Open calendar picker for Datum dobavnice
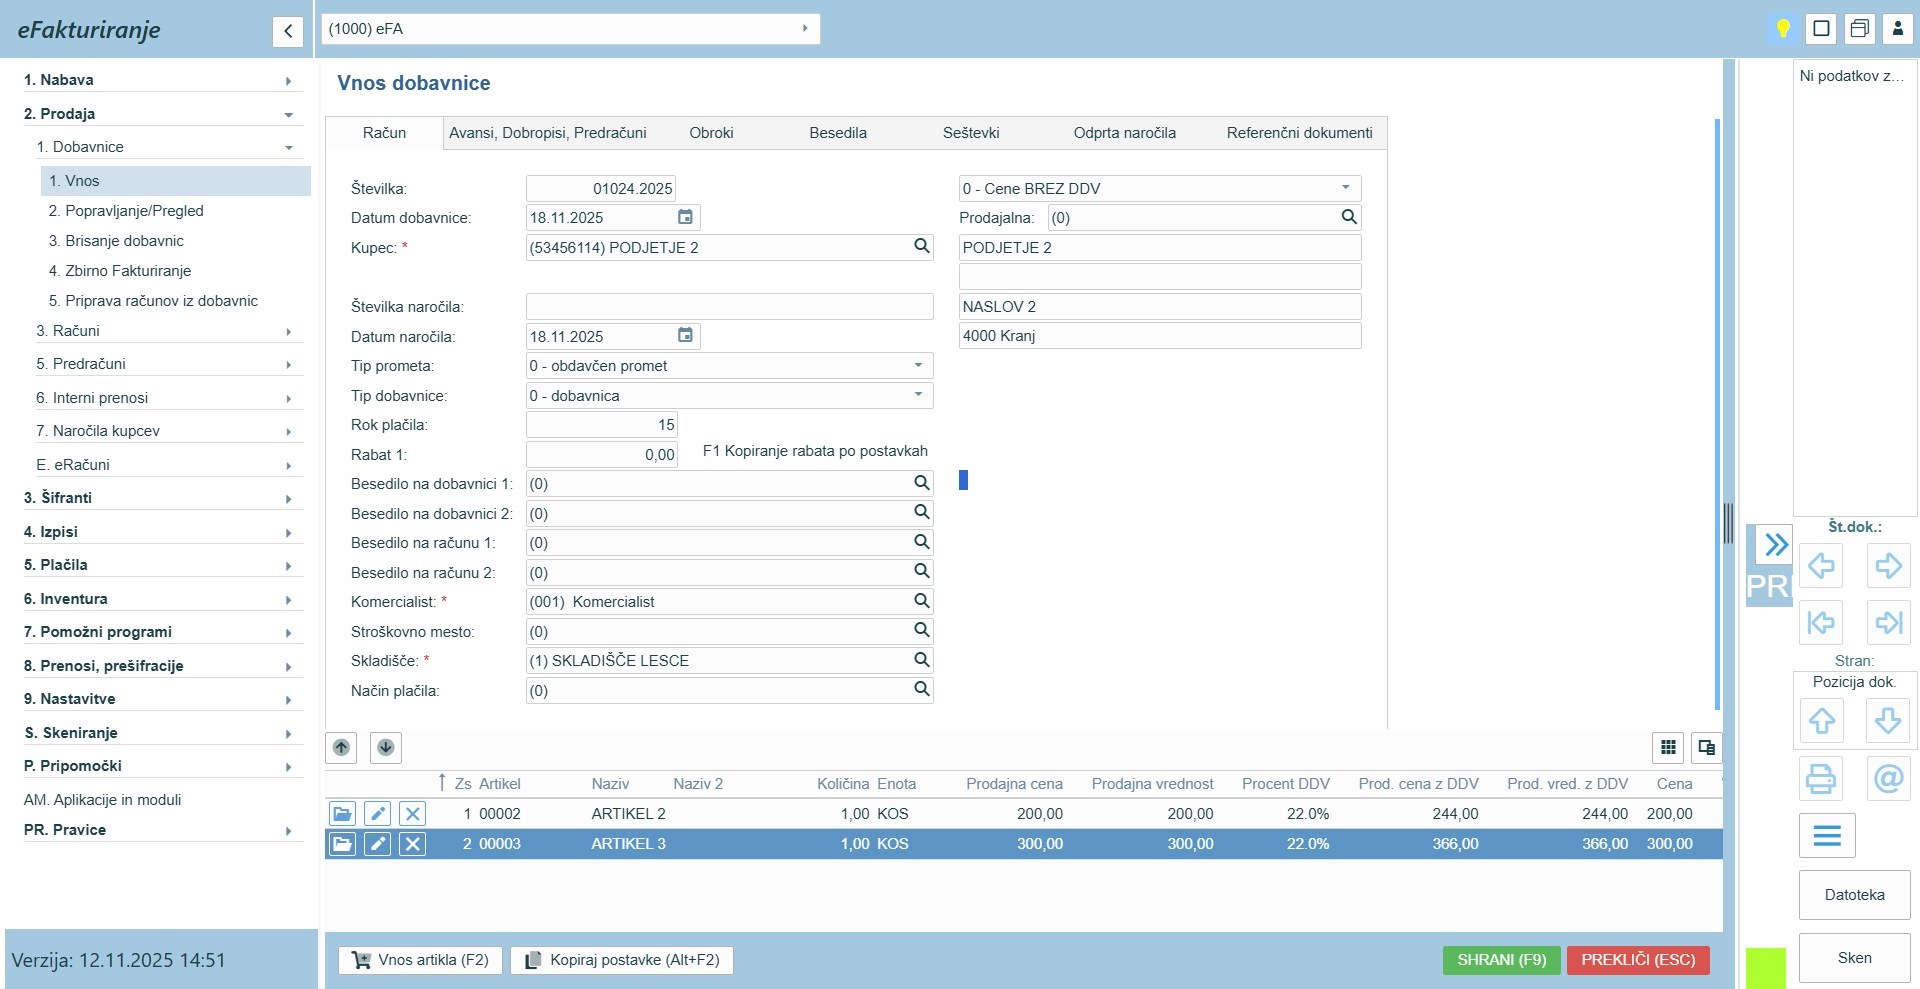Screen dimensions: 1920x989 (x=685, y=218)
